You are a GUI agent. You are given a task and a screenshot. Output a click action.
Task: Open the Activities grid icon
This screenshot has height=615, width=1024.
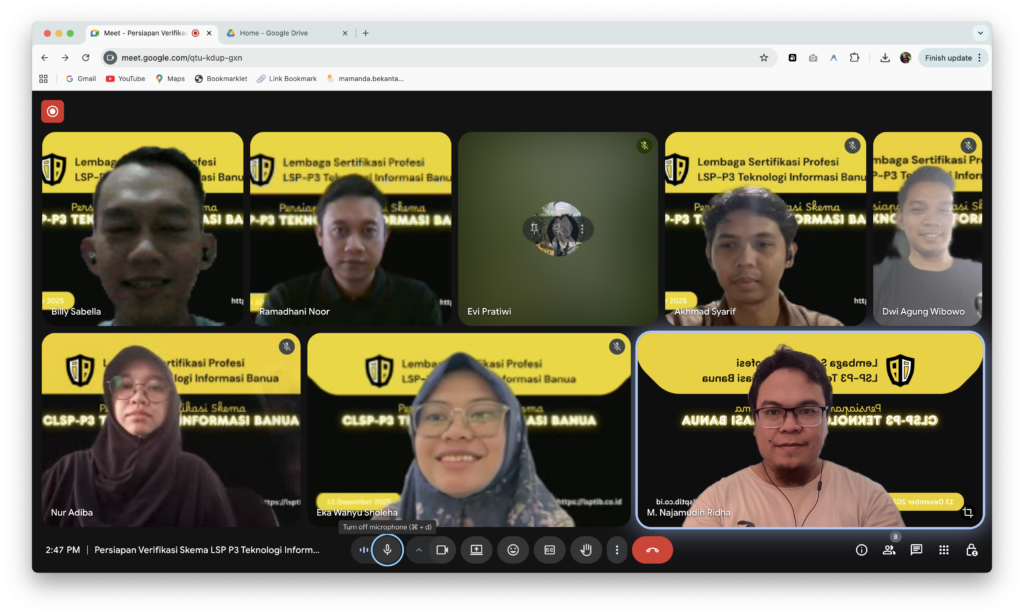click(943, 549)
